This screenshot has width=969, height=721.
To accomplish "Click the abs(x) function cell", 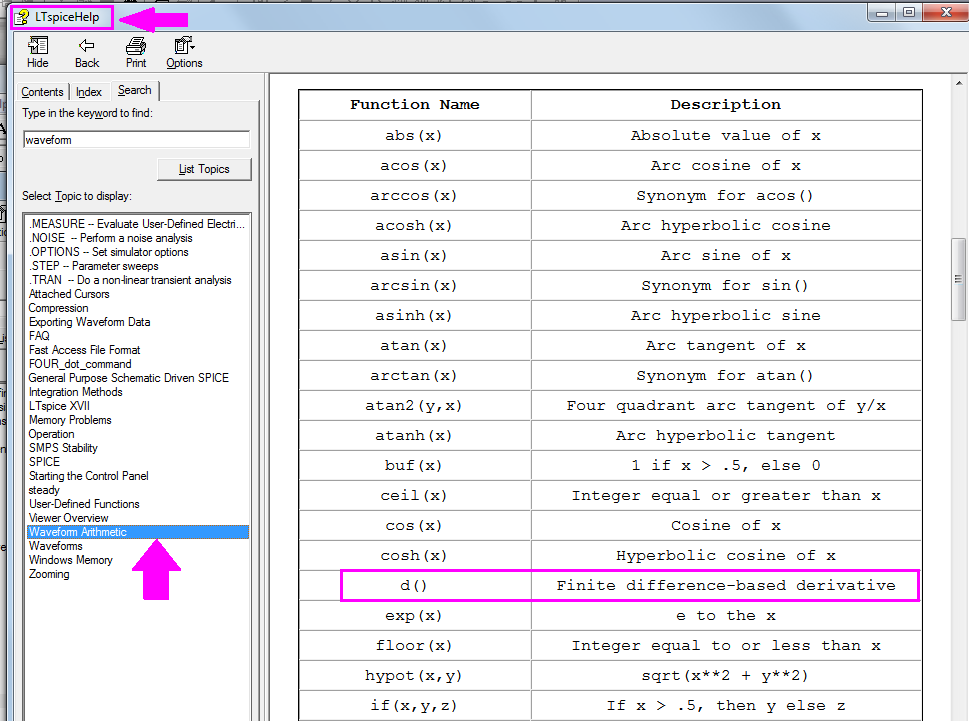I will pos(414,135).
